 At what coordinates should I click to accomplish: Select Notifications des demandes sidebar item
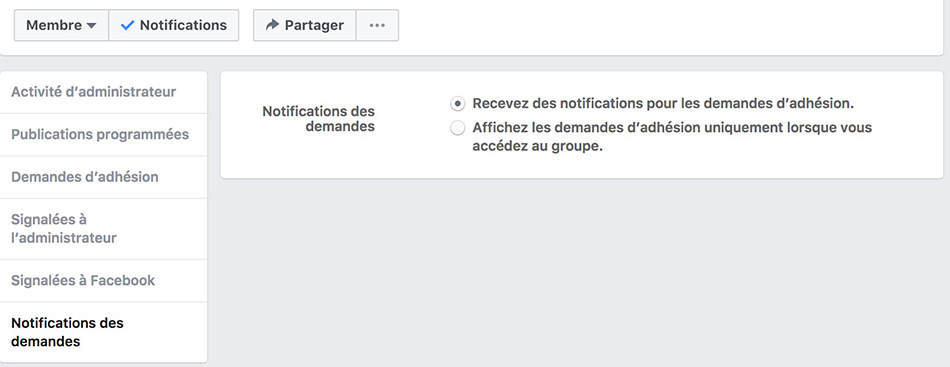click(x=104, y=332)
